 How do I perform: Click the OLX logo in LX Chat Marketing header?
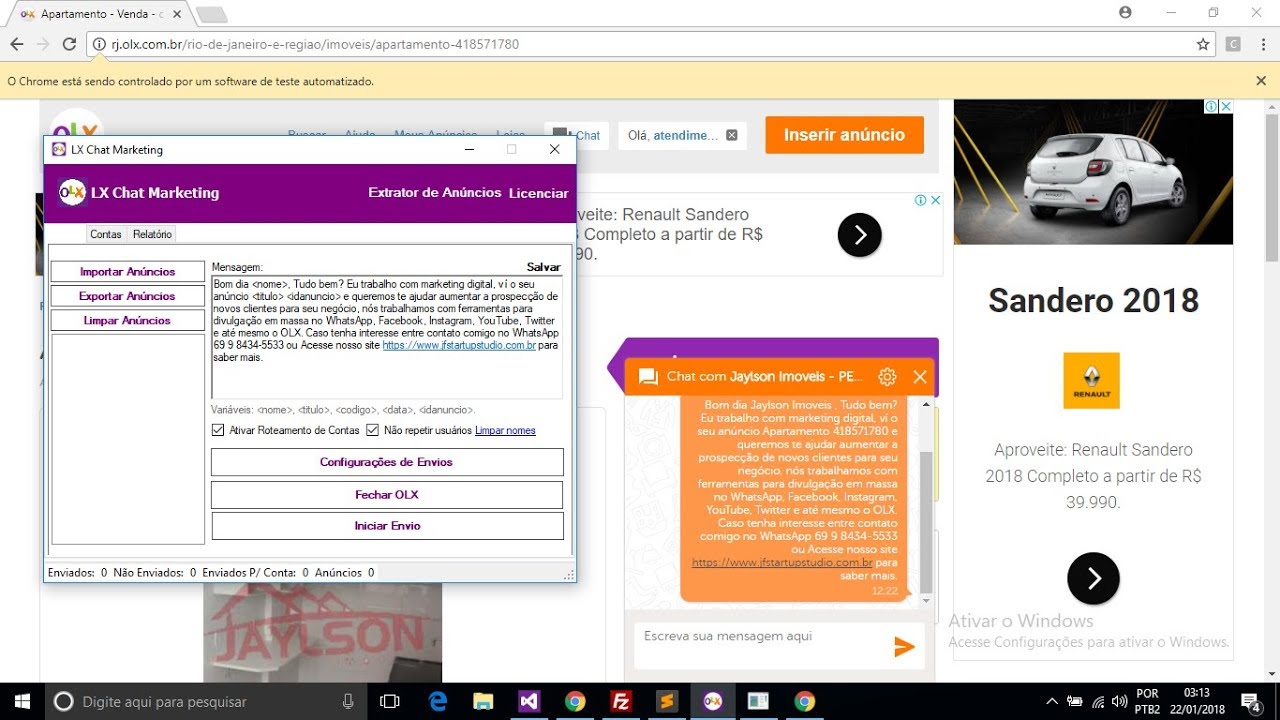click(72, 192)
